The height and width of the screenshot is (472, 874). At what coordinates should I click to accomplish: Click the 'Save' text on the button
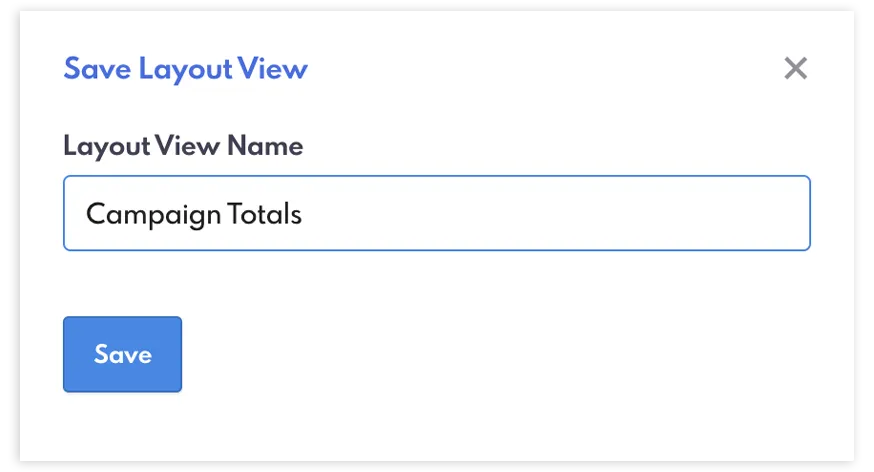(122, 354)
